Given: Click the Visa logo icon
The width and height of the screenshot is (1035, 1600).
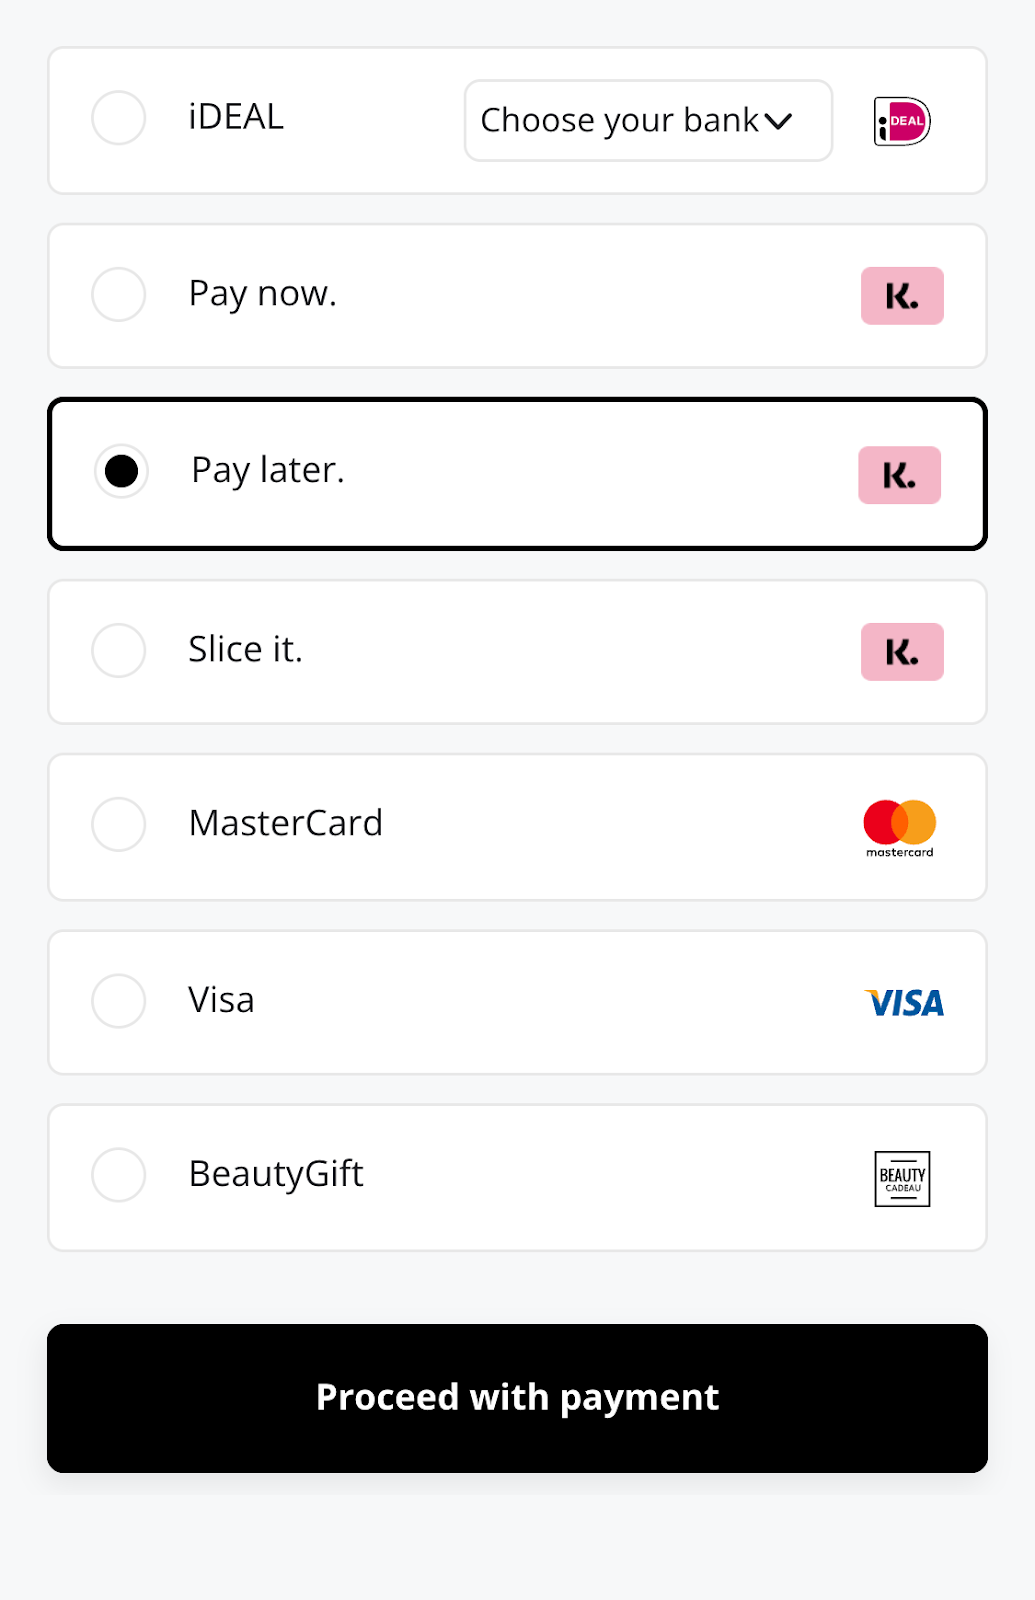Looking at the screenshot, I should point(904,1003).
